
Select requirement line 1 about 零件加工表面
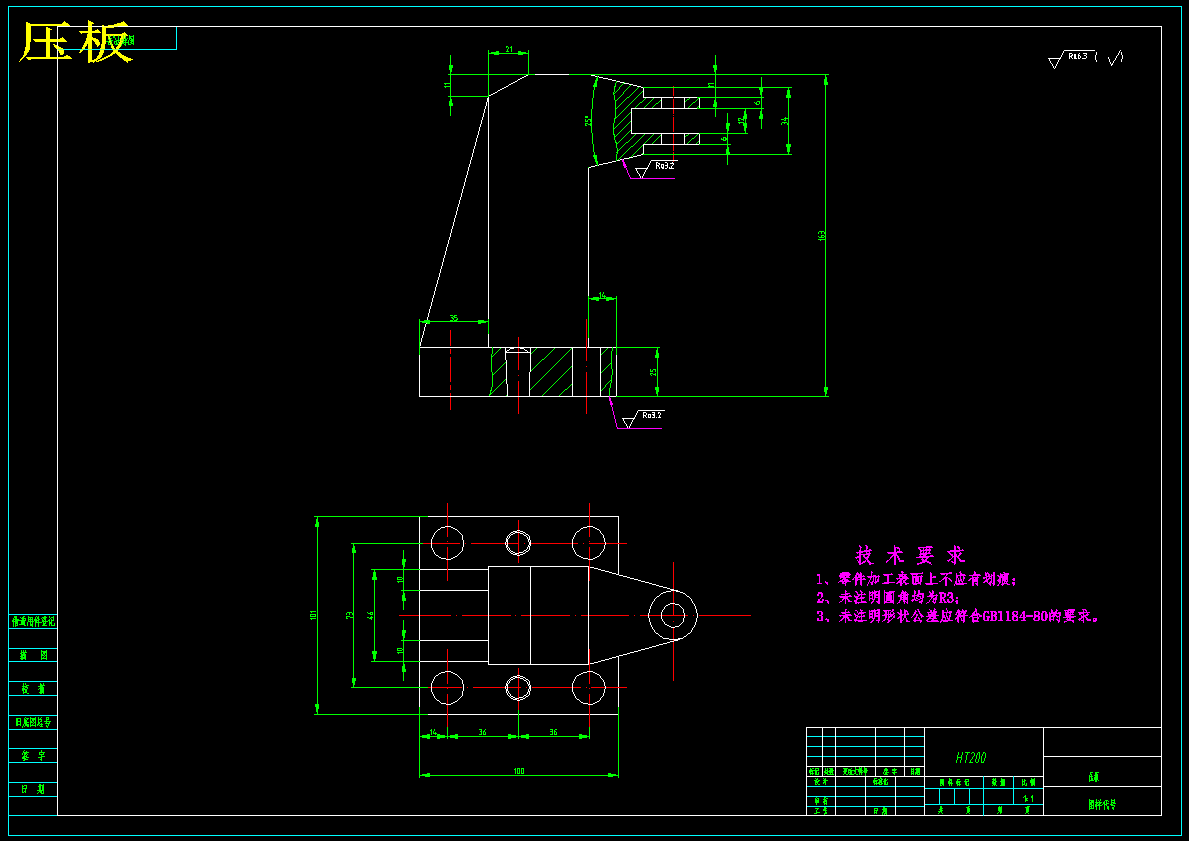pos(916,579)
